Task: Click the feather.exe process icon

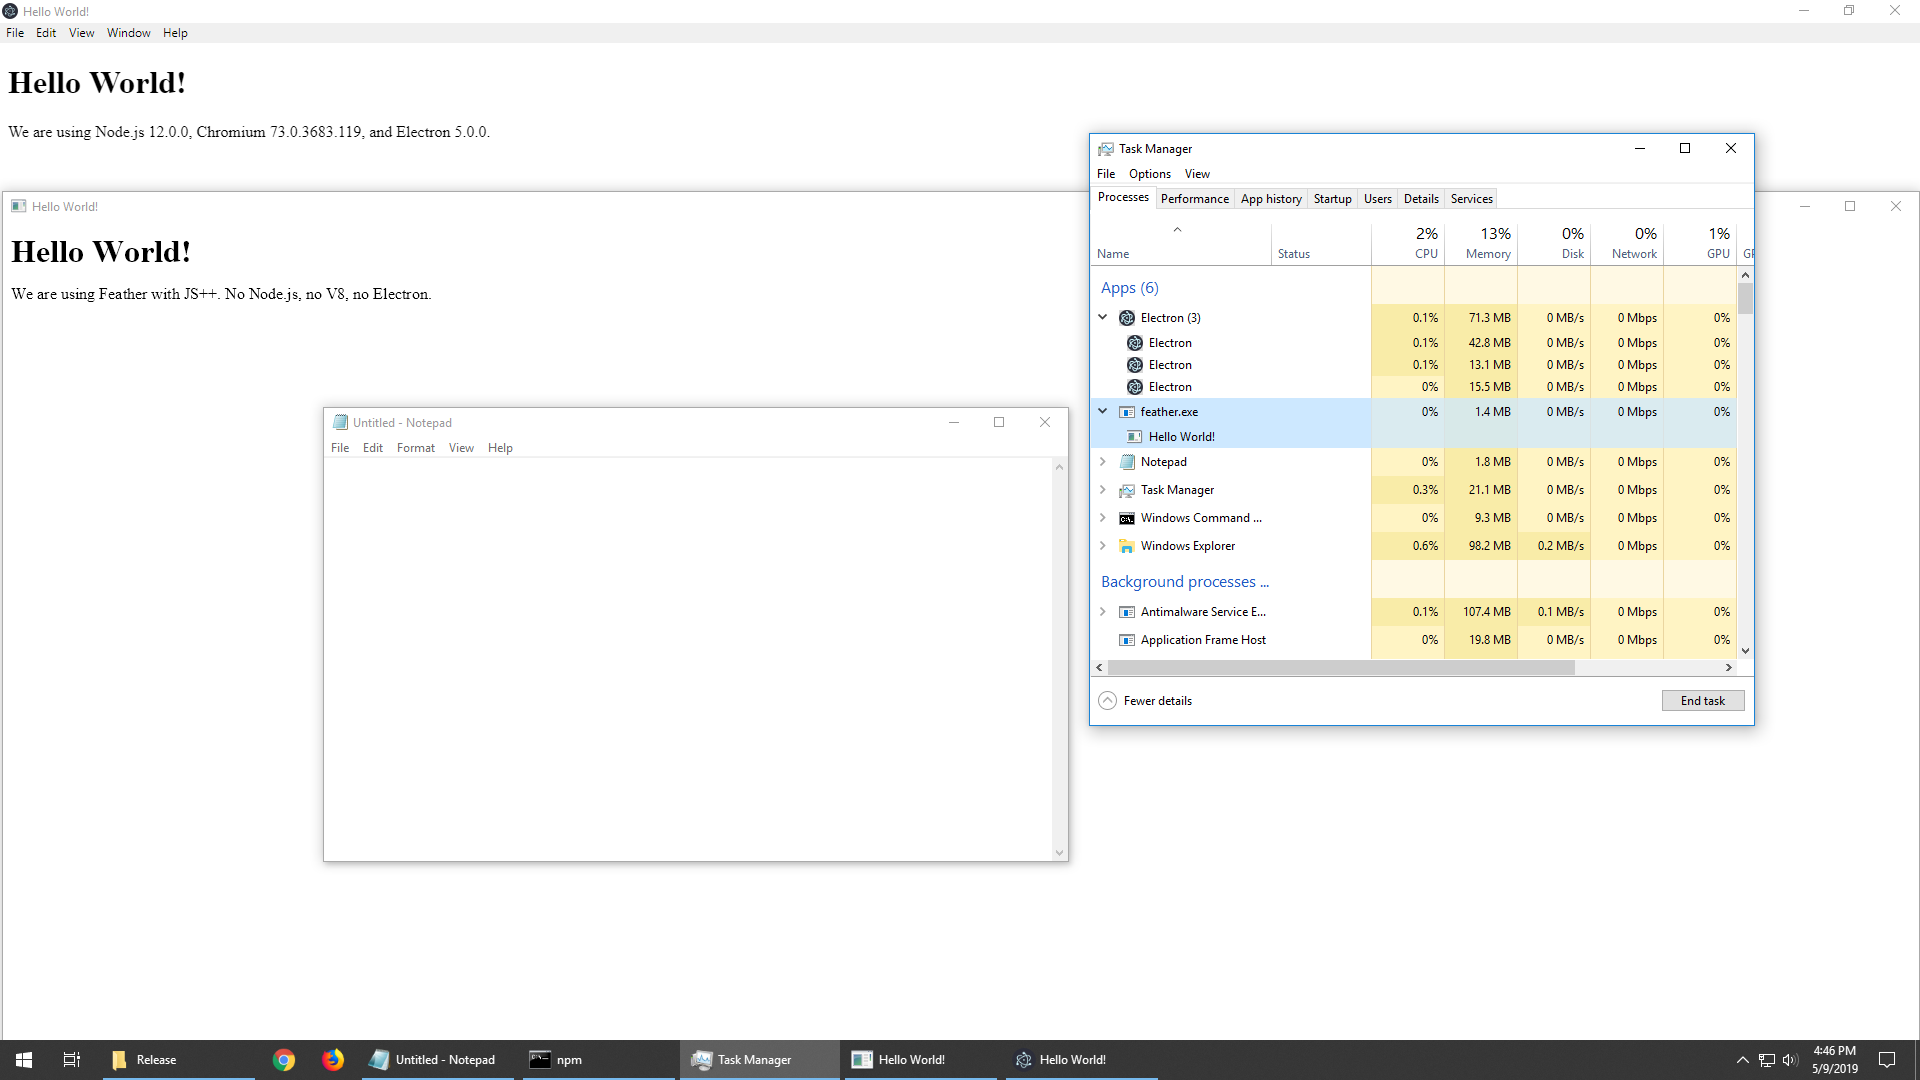Action: click(x=1127, y=412)
